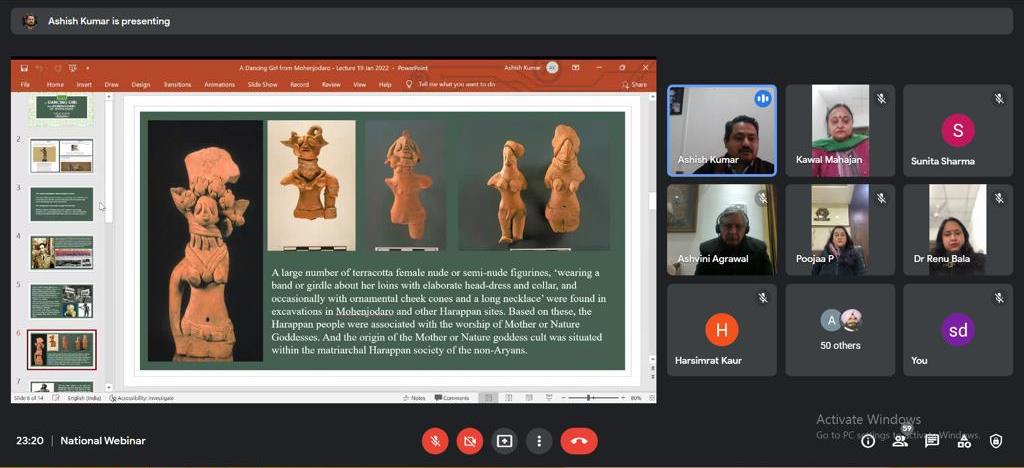Open PowerPoint Home tab

coord(55,84)
